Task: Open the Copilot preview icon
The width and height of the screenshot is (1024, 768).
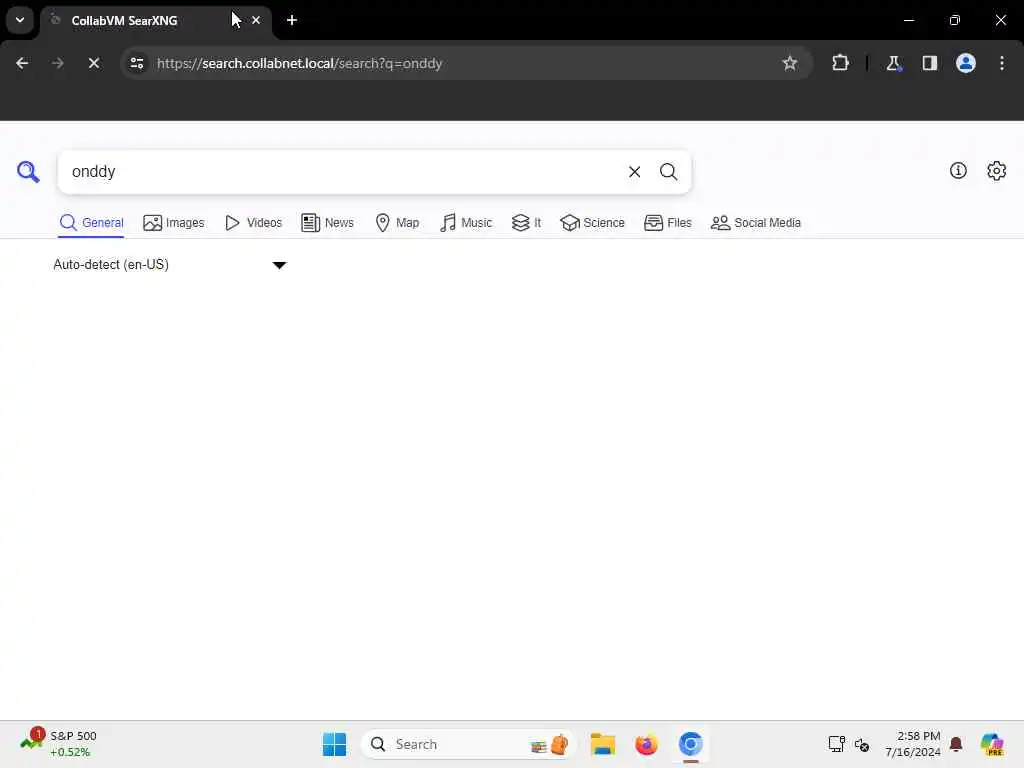Action: [x=992, y=744]
